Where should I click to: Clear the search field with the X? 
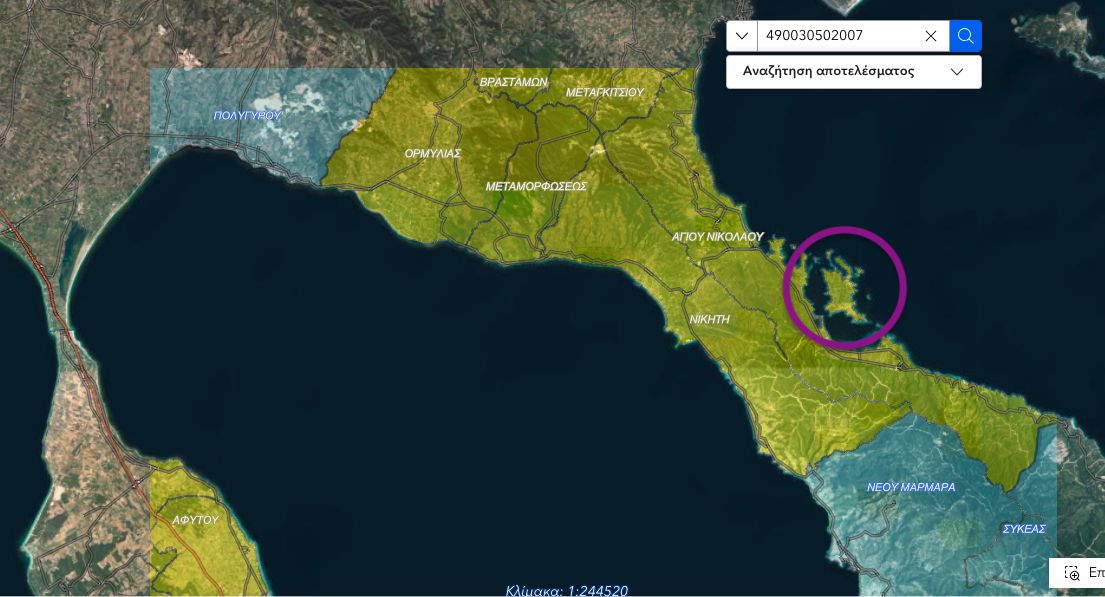(931, 36)
